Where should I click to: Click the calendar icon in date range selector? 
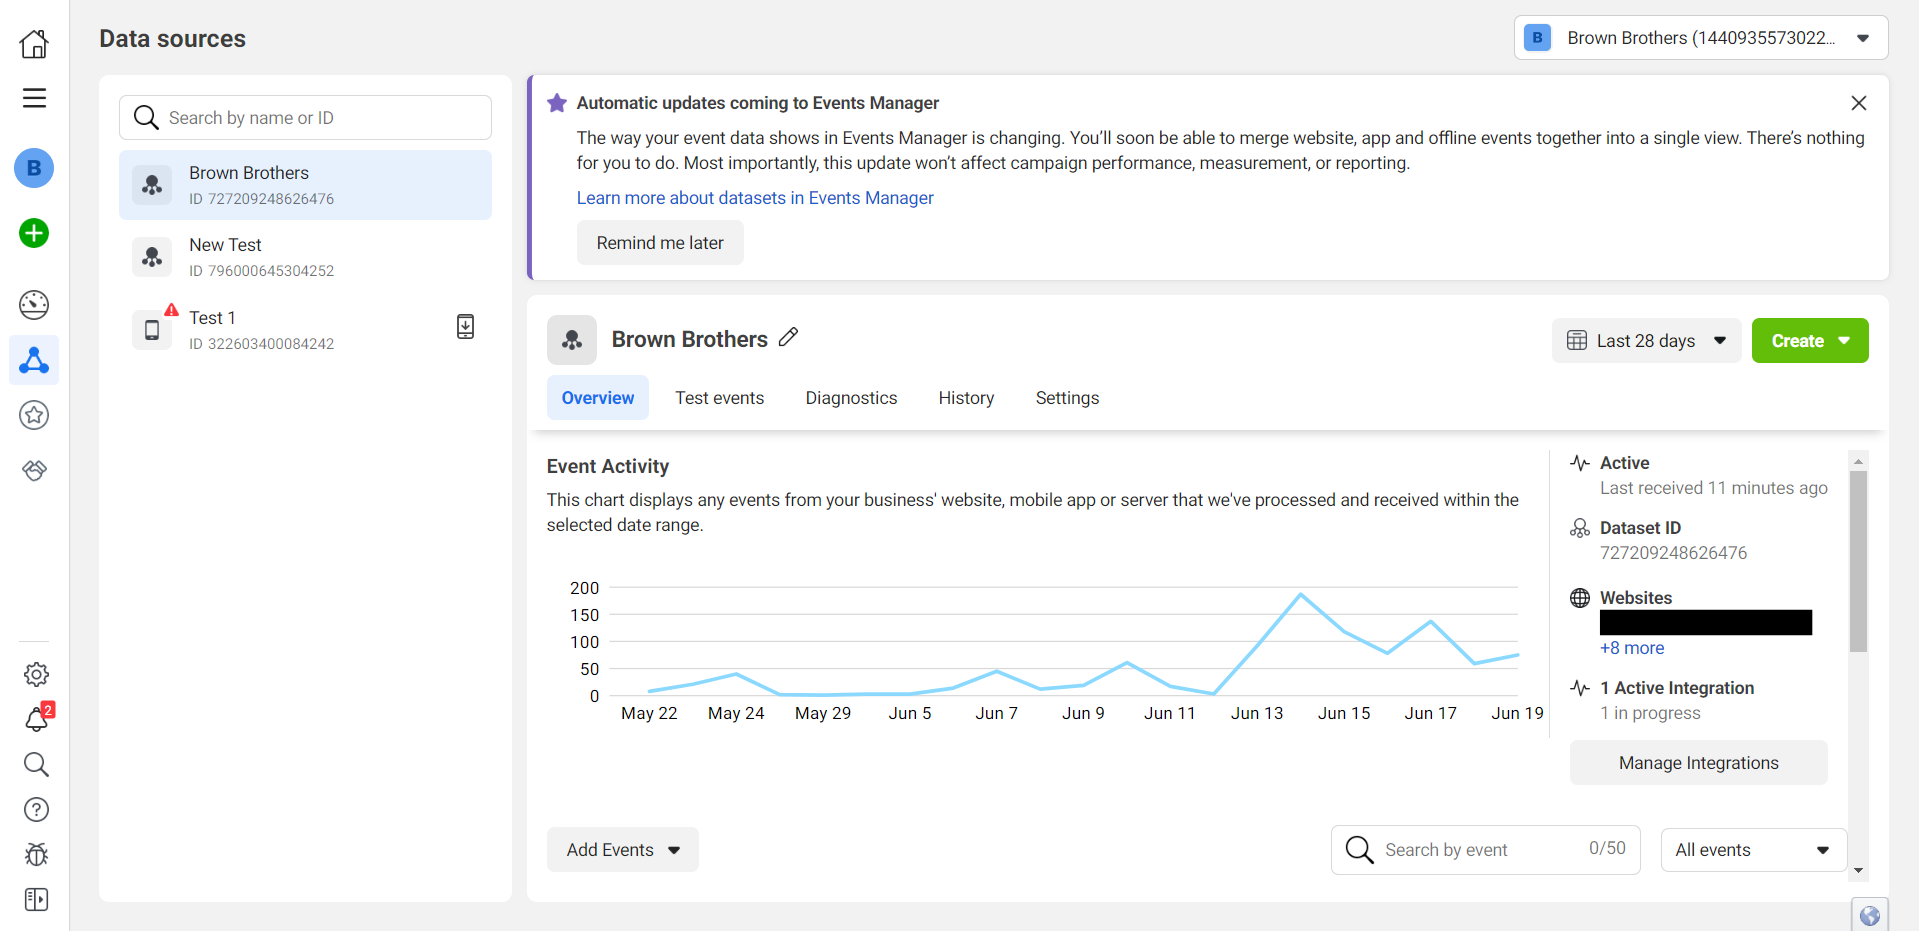tap(1577, 341)
